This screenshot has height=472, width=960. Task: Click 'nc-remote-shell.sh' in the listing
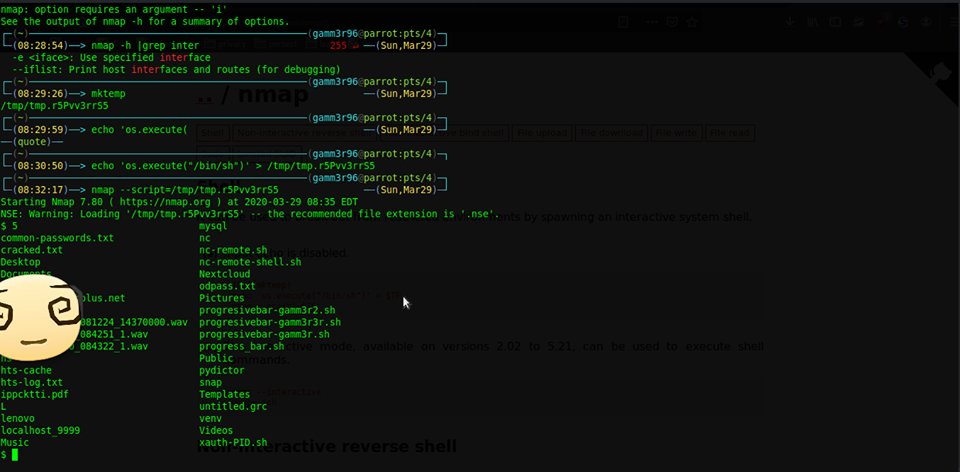(250, 262)
